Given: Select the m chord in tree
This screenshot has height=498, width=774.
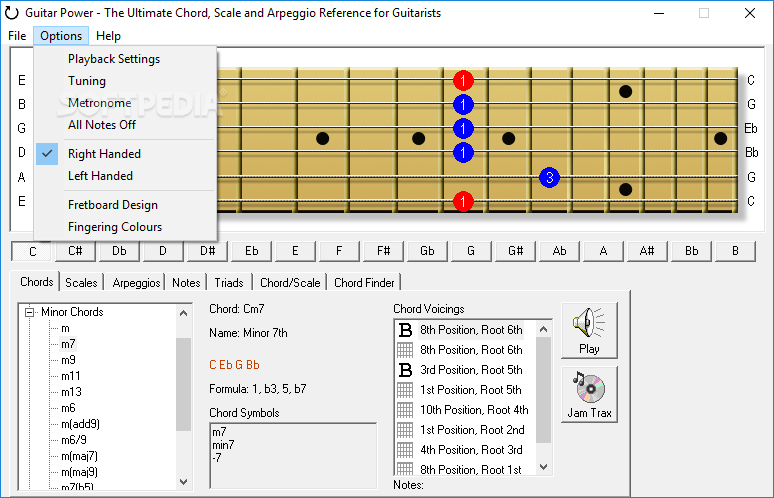Looking at the screenshot, I should [65, 328].
